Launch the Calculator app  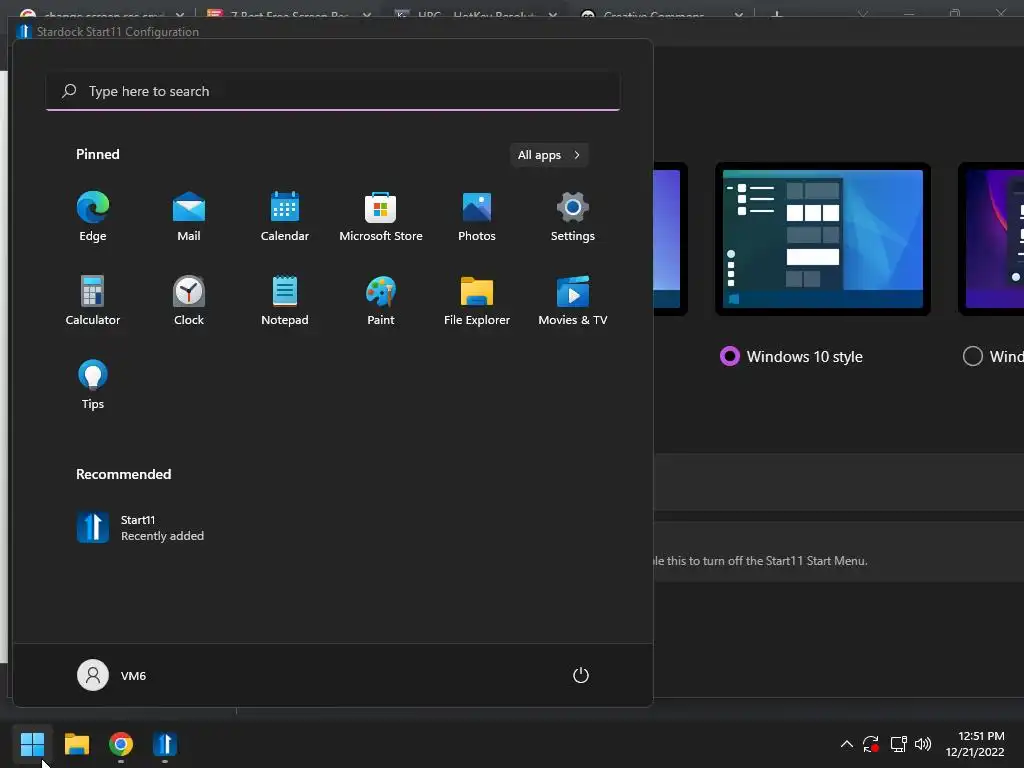pyautogui.click(x=93, y=300)
